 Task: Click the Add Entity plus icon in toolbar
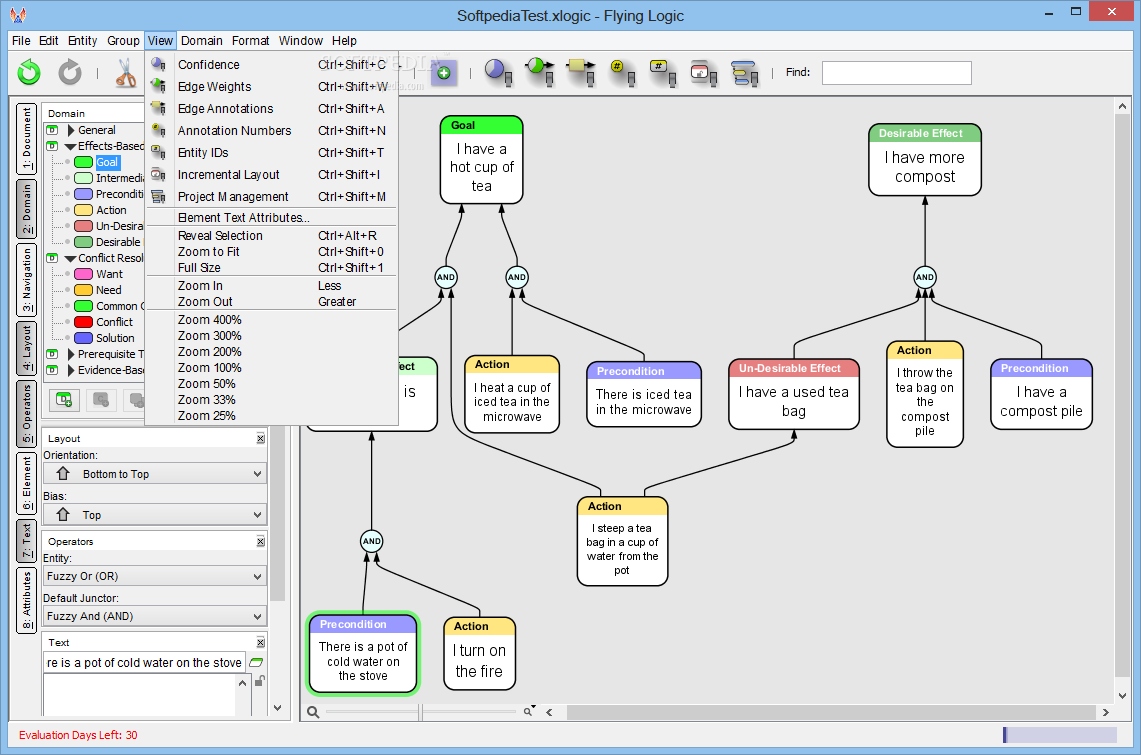443,73
